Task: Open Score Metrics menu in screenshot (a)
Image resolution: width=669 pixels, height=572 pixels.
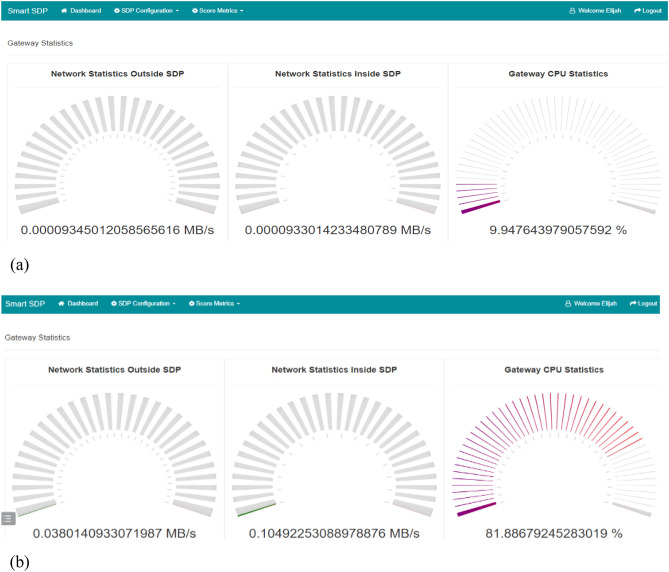Action: click(x=220, y=11)
